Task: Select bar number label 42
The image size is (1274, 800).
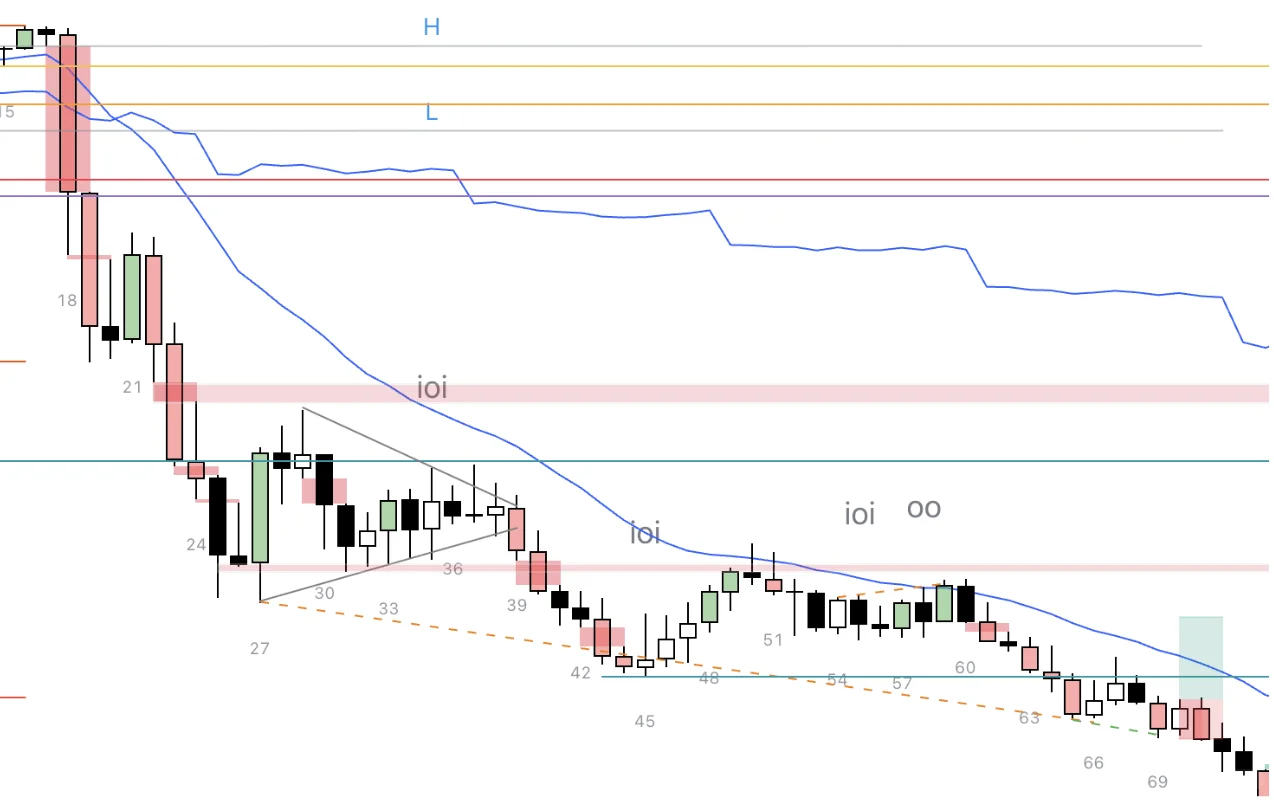Action: pyautogui.click(x=581, y=673)
